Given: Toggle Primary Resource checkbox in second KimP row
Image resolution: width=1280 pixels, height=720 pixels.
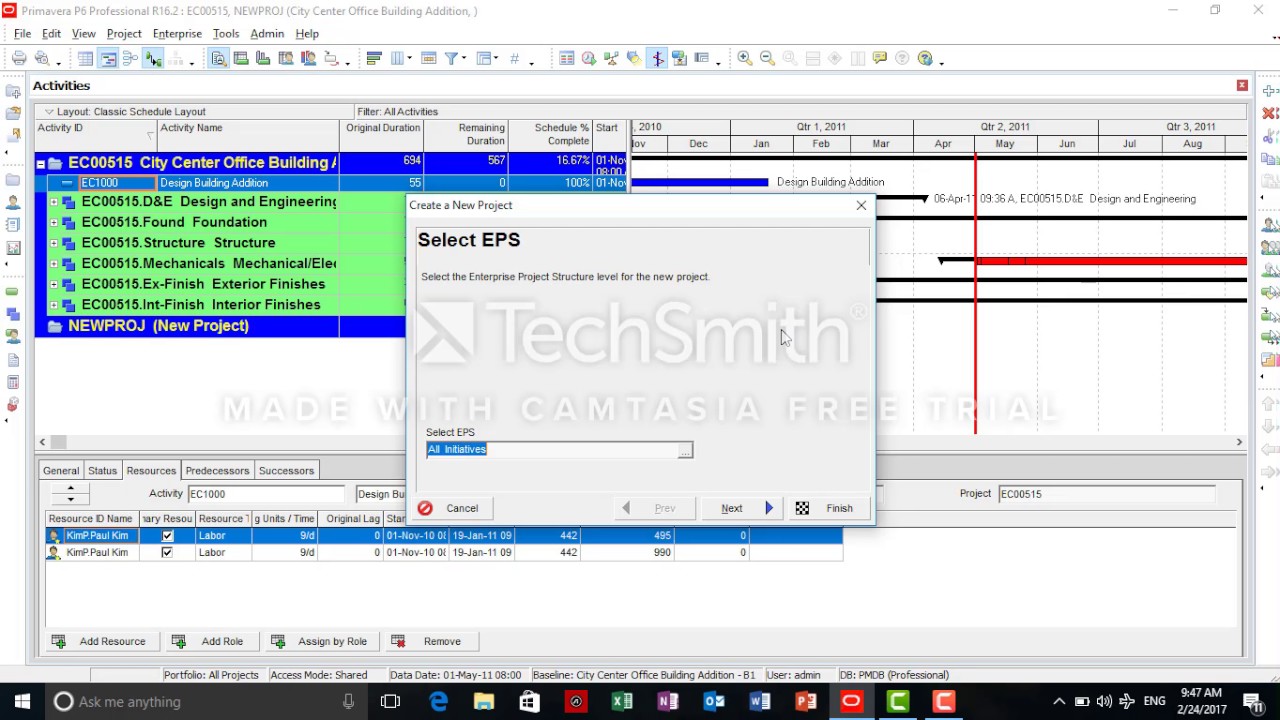Looking at the screenshot, I should click(x=167, y=552).
